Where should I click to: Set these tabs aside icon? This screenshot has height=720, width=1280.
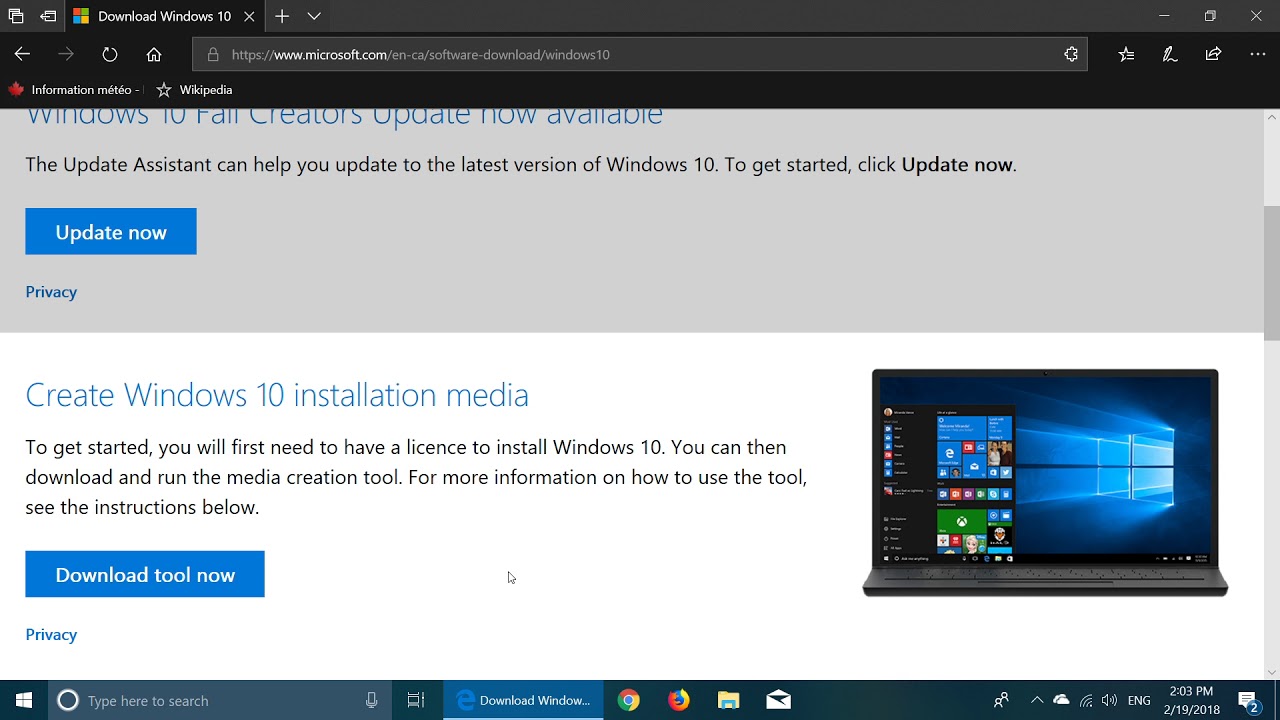48,16
